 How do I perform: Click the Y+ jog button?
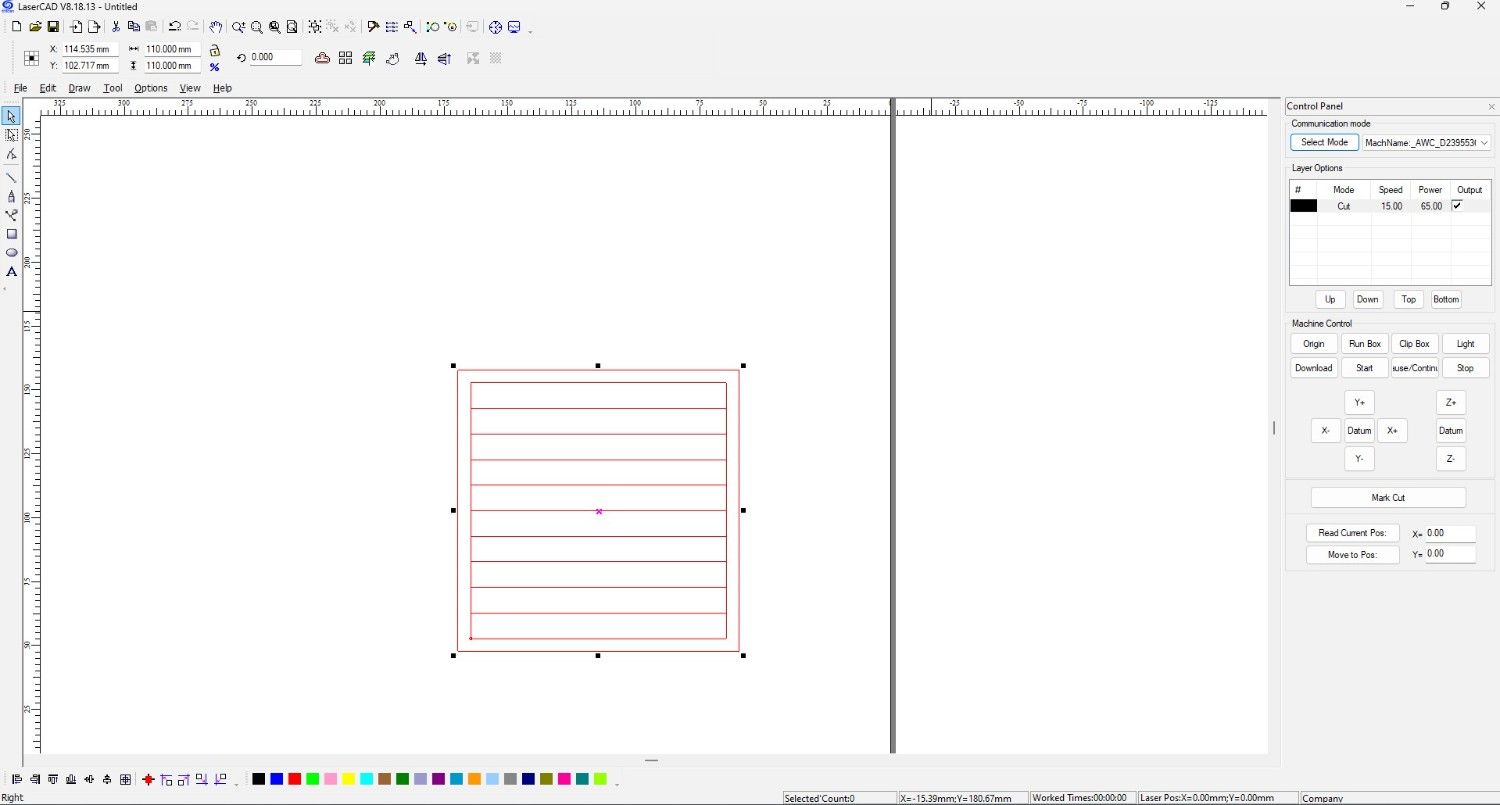tap(1359, 403)
